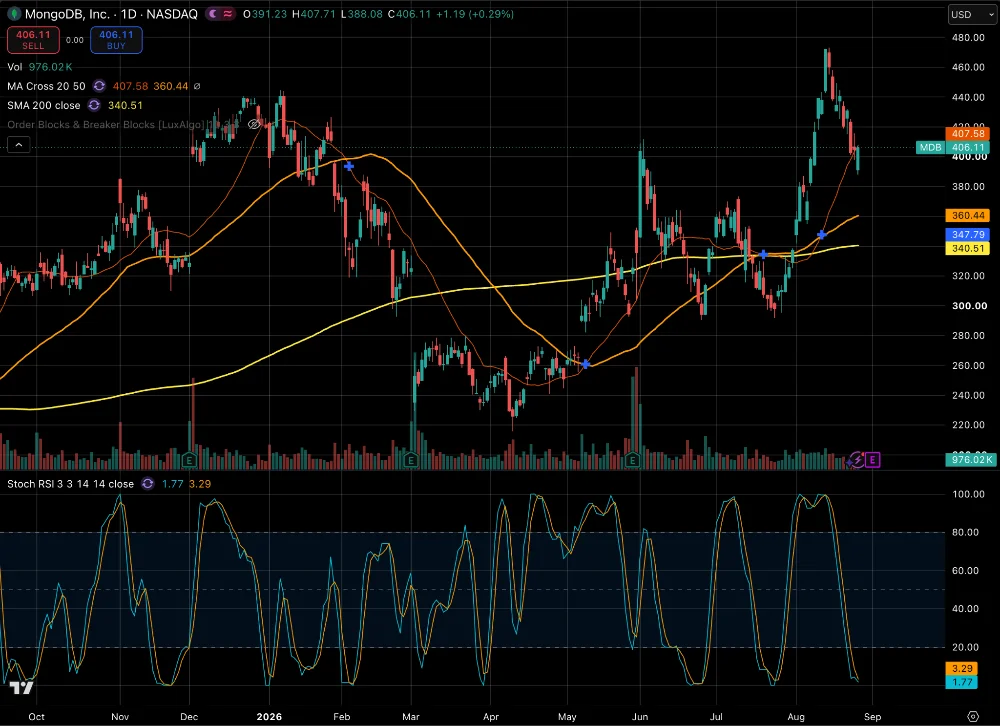Click the December earnings E marker

coord(189,459)
